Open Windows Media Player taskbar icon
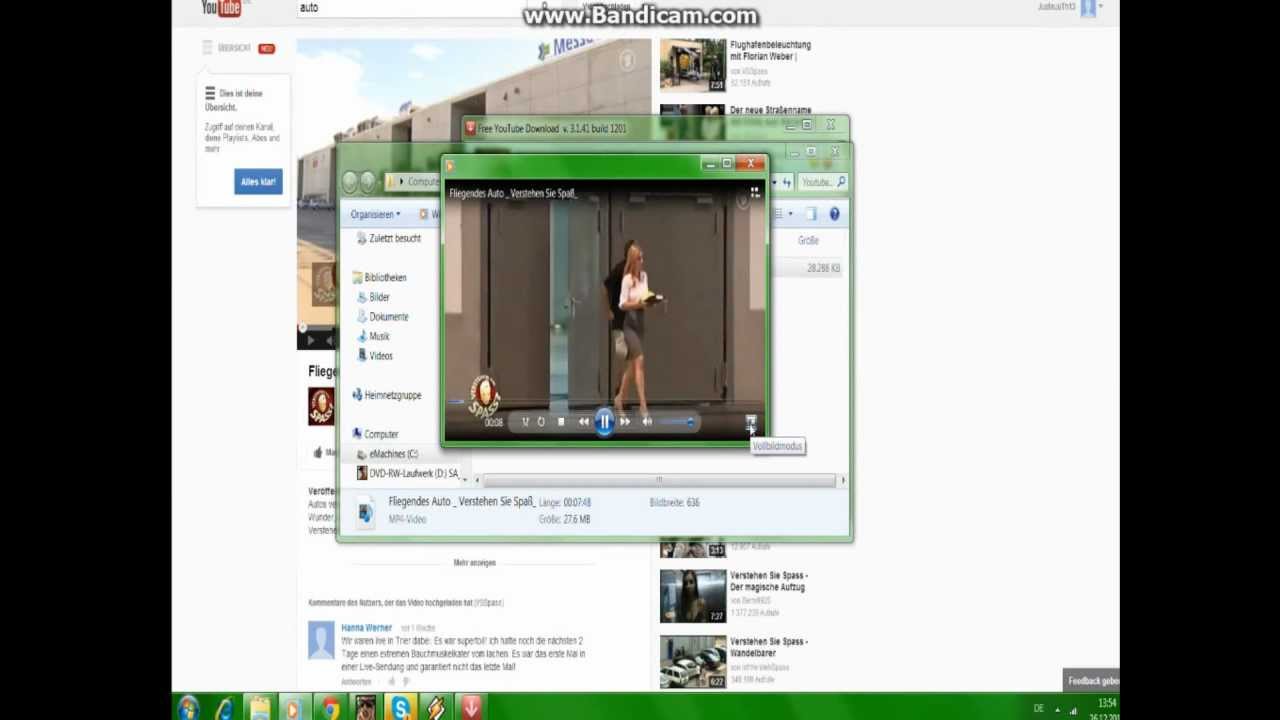The image size is (1280, 720). click(294, 708)
